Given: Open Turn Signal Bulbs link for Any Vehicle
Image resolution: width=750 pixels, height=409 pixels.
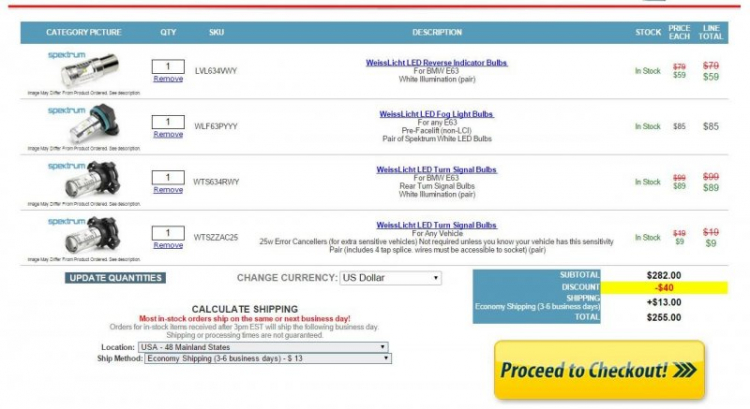Looking at the screenshot, I should coord(436,225).
